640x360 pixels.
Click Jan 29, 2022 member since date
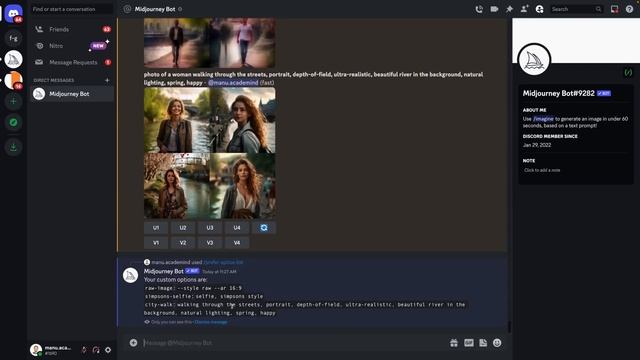click(x=537, y=145)
